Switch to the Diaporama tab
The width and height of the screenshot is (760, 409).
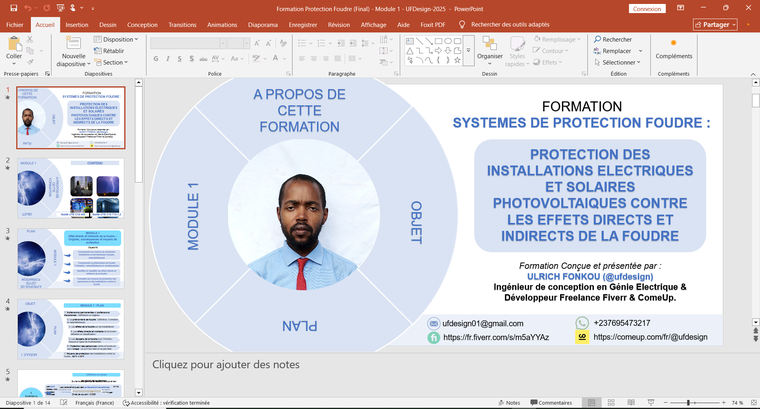pyautogui.click(x=263, y=23)
